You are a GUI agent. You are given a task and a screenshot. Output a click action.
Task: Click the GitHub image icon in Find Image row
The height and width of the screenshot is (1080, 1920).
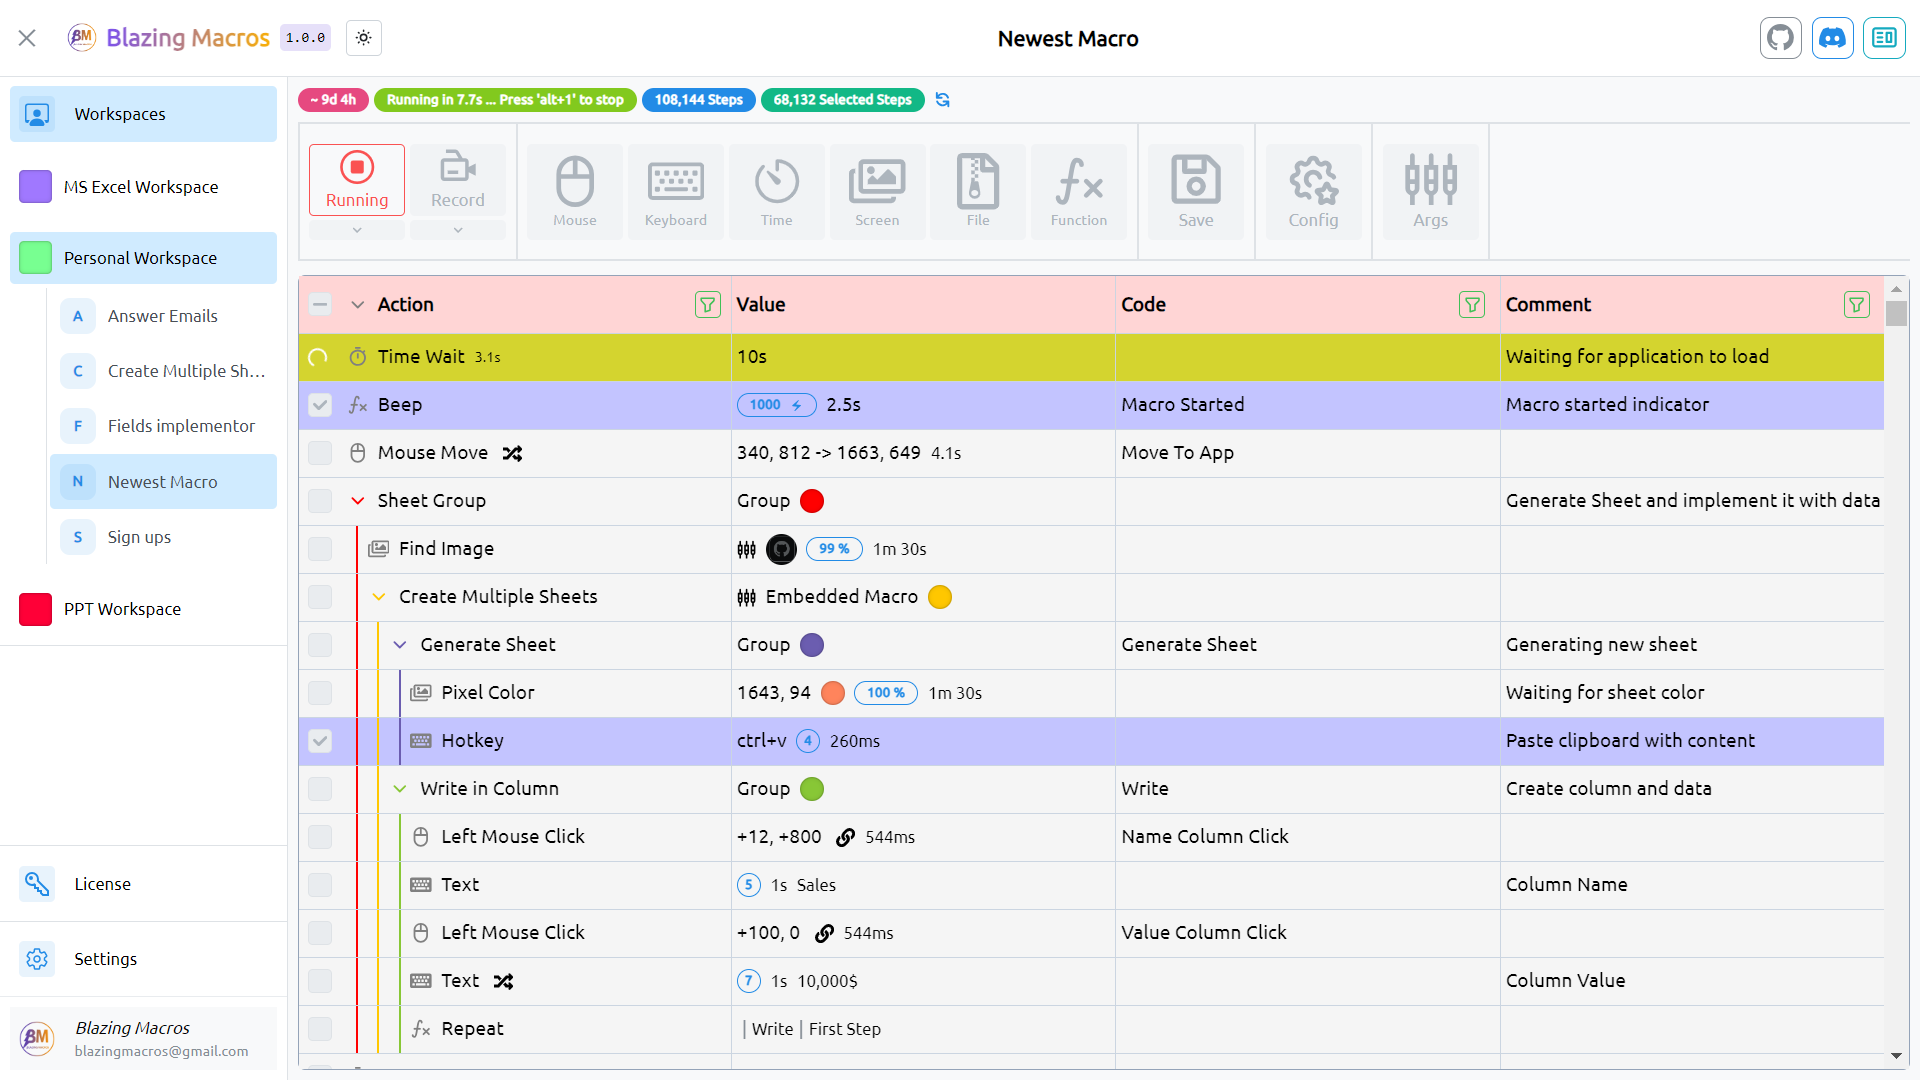781,549
